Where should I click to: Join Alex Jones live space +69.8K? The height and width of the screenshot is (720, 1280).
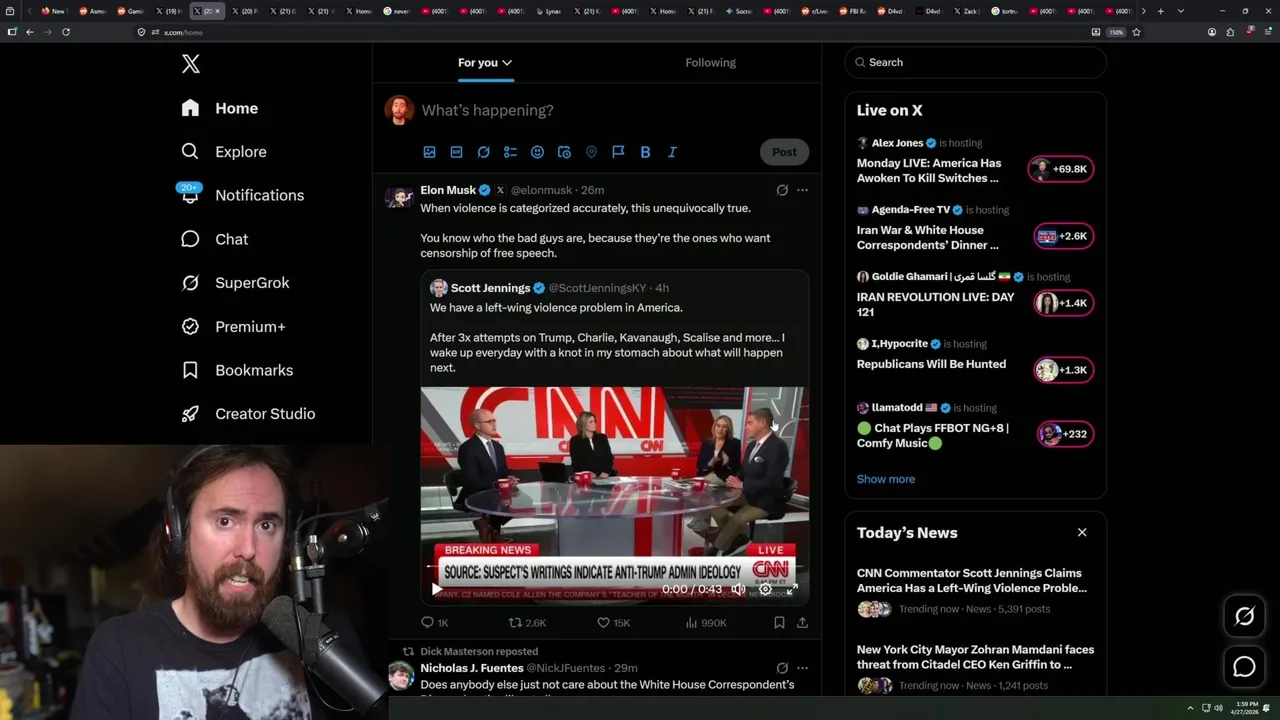[1061, 169]
